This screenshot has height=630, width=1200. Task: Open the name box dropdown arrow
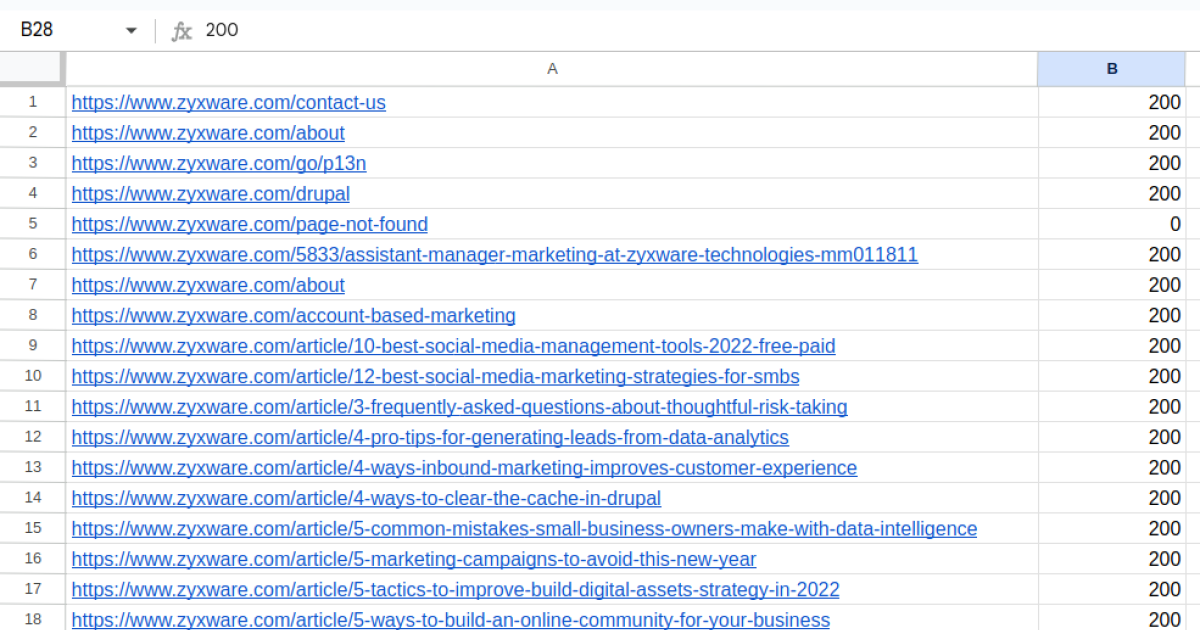click(130, 30)
